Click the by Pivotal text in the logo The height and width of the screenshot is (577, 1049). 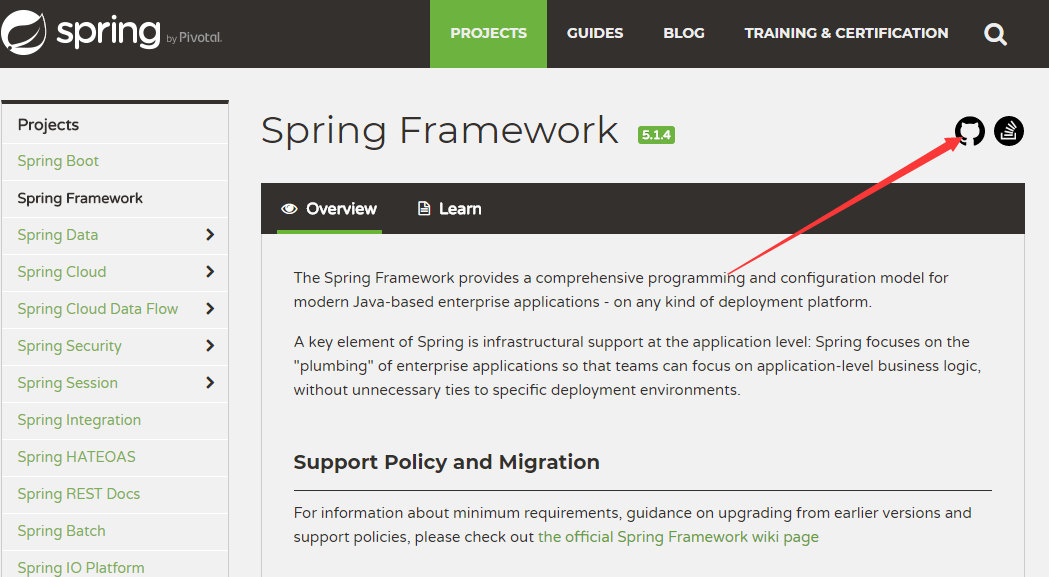coord(194,38)
